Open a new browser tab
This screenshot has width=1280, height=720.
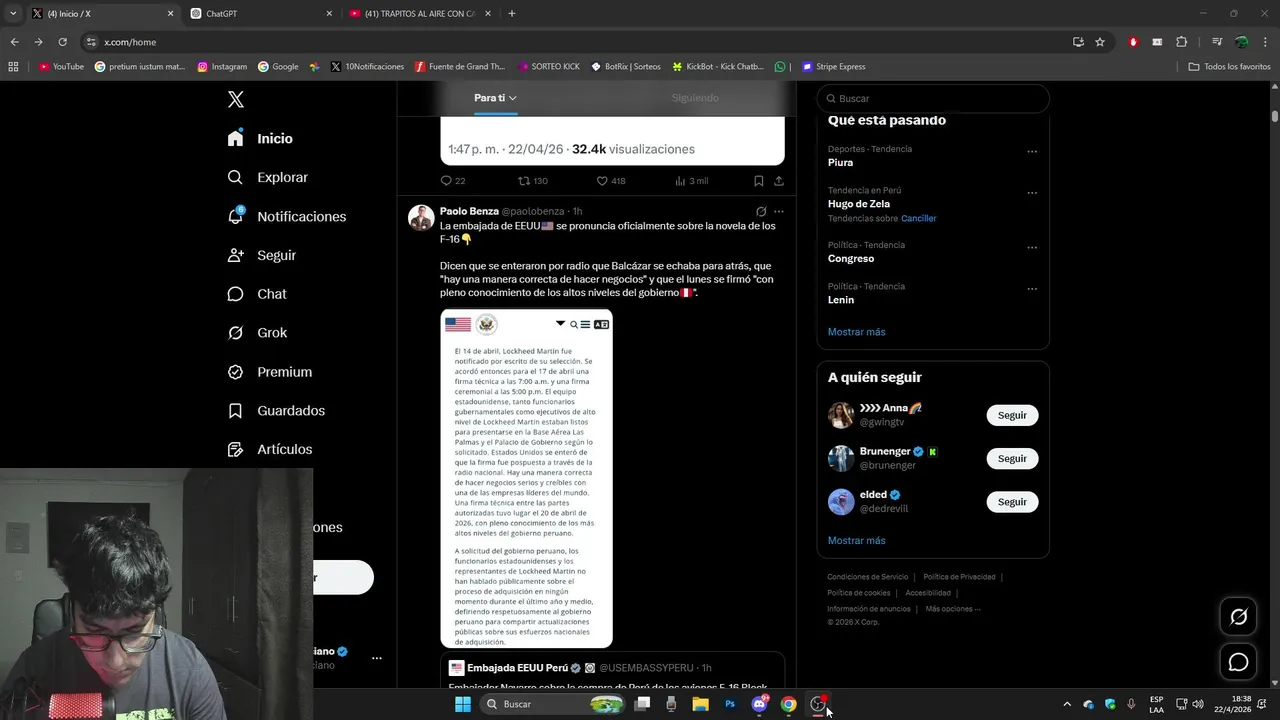tap(512, 14)
